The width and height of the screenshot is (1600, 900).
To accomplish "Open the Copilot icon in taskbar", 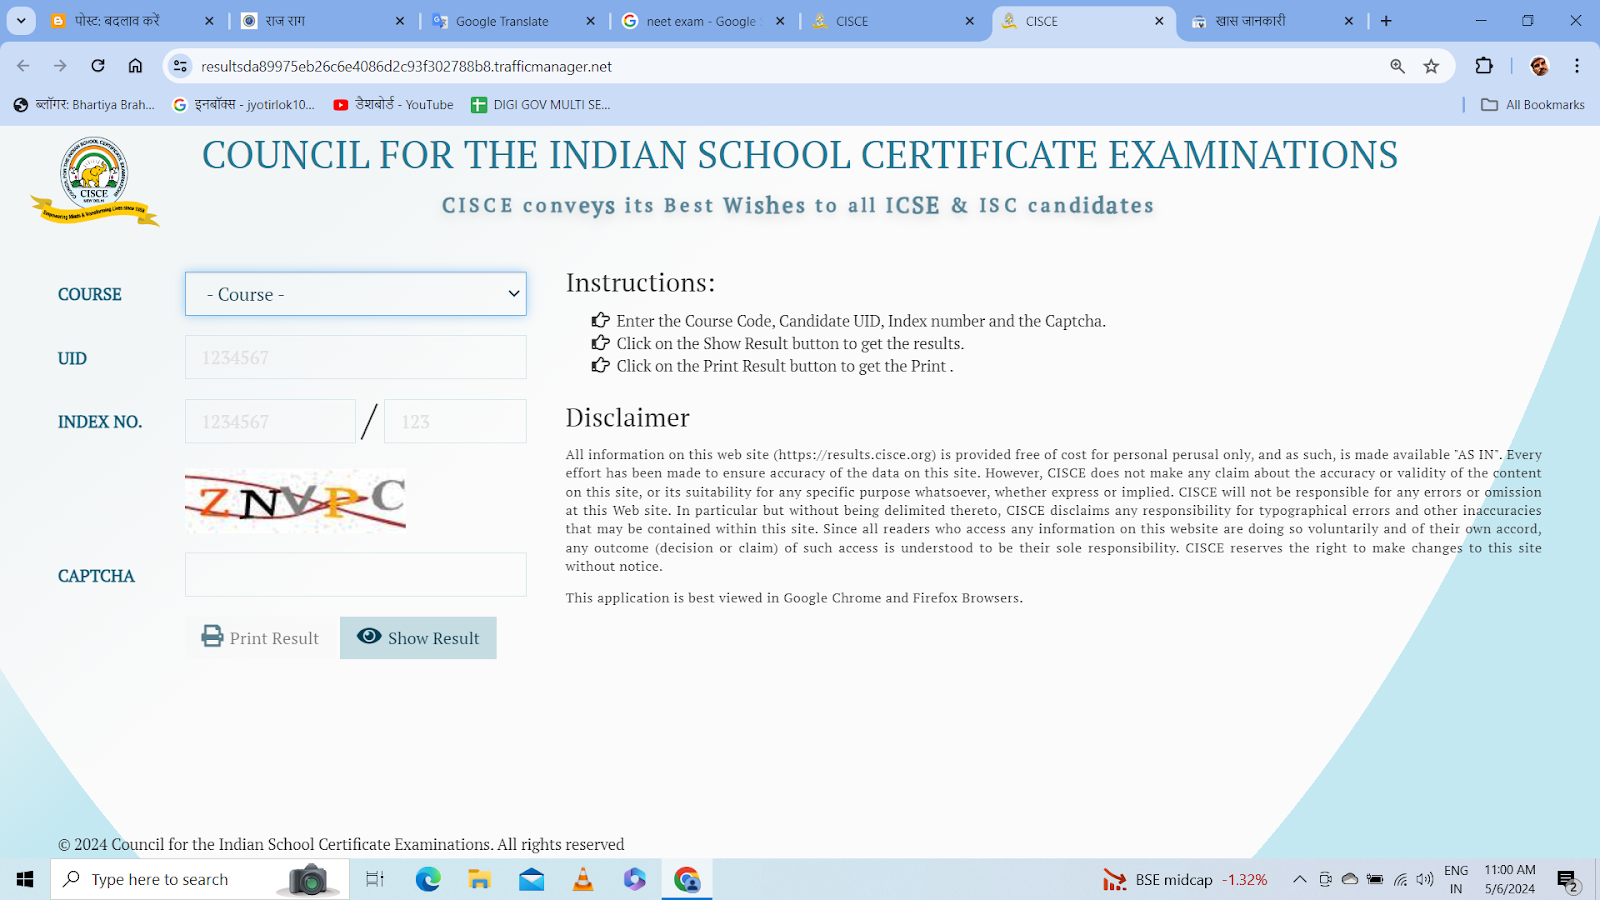I will 635,879.
